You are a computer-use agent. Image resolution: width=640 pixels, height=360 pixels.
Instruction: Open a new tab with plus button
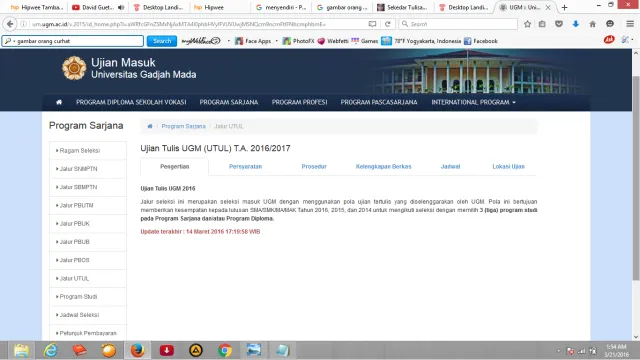[x=564, y=7]
